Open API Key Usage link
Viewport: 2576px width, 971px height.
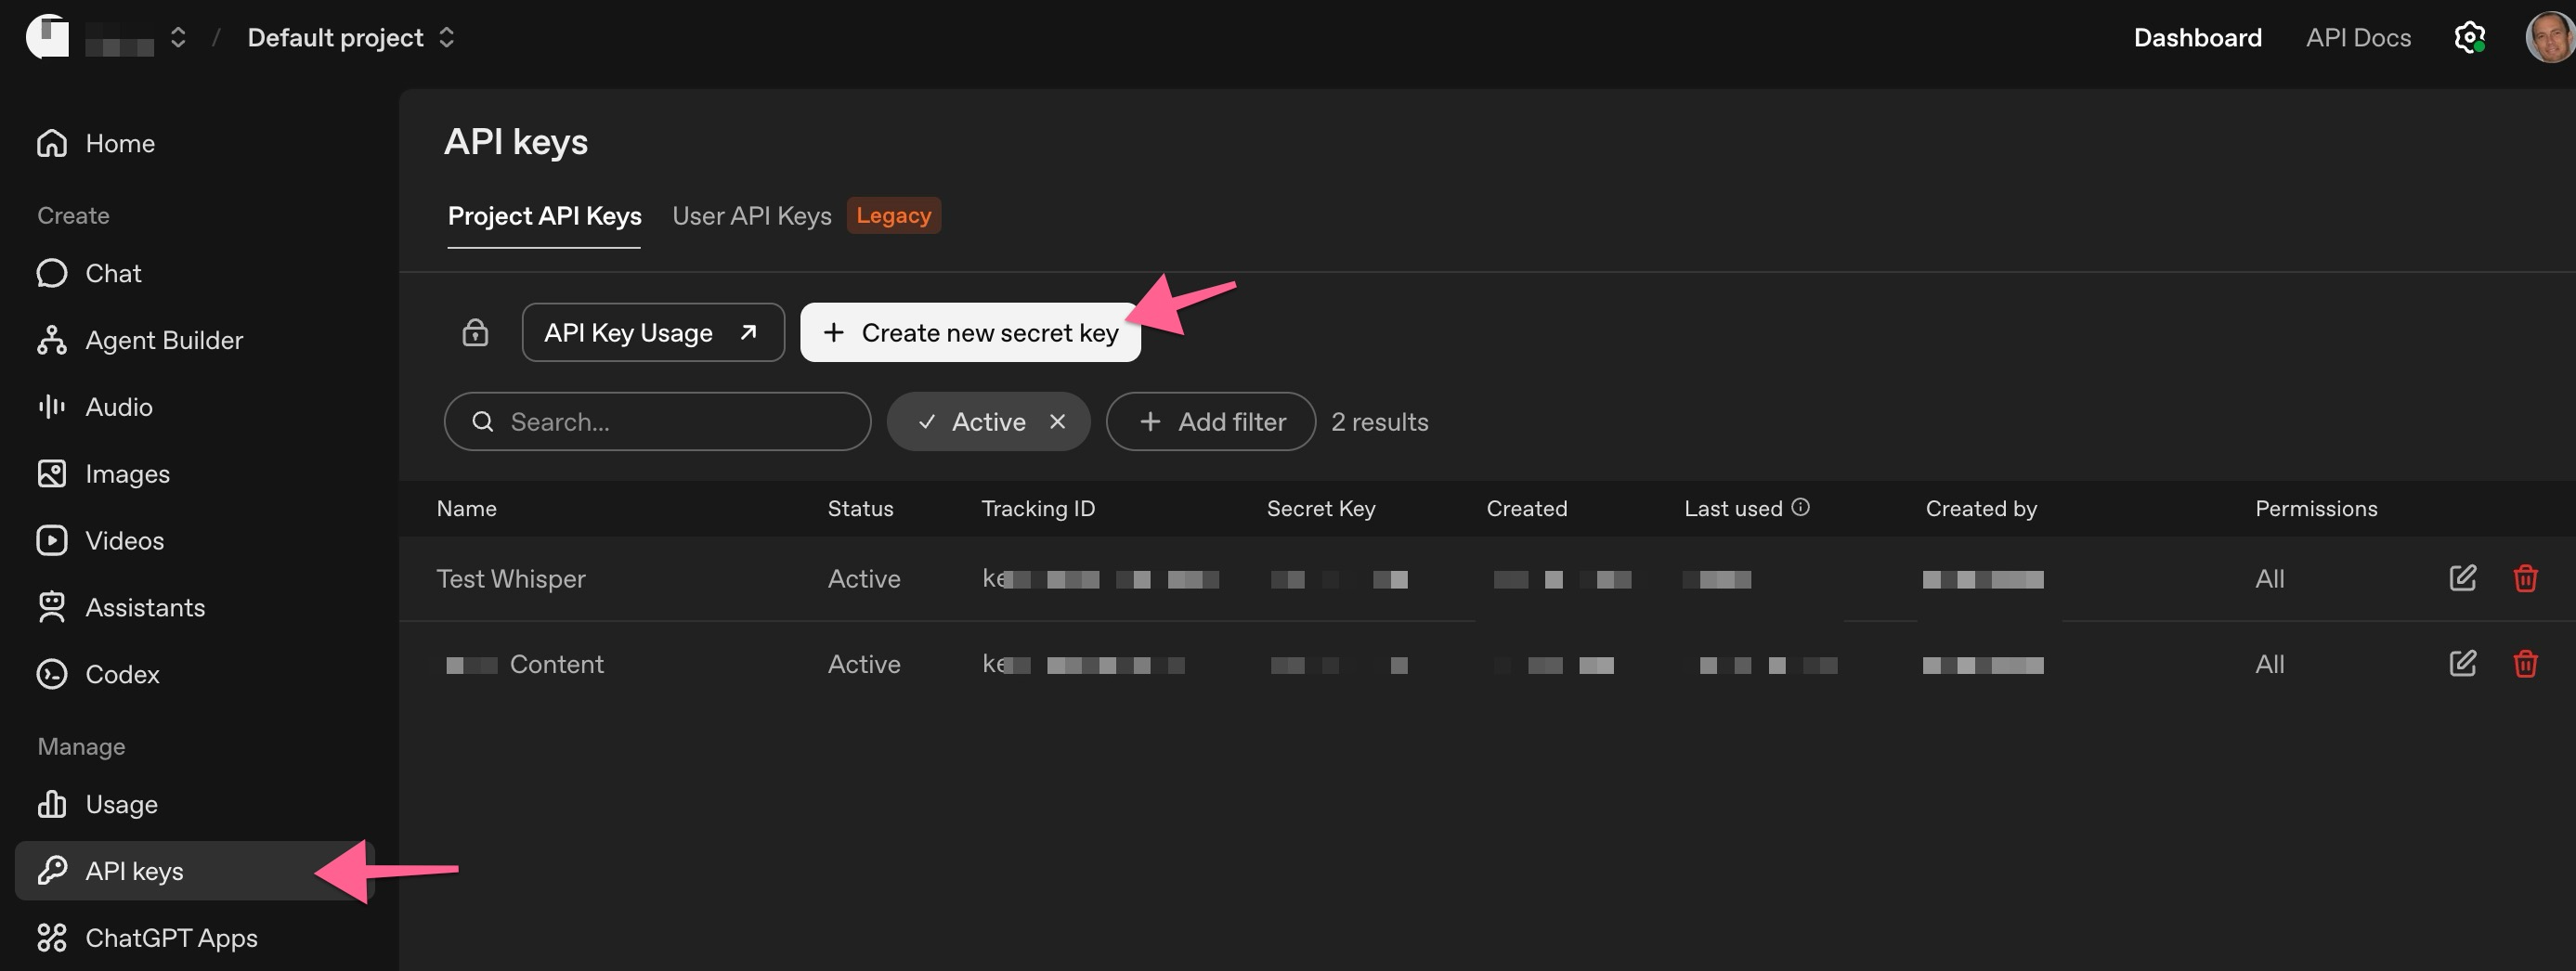(x=653, y=333)
